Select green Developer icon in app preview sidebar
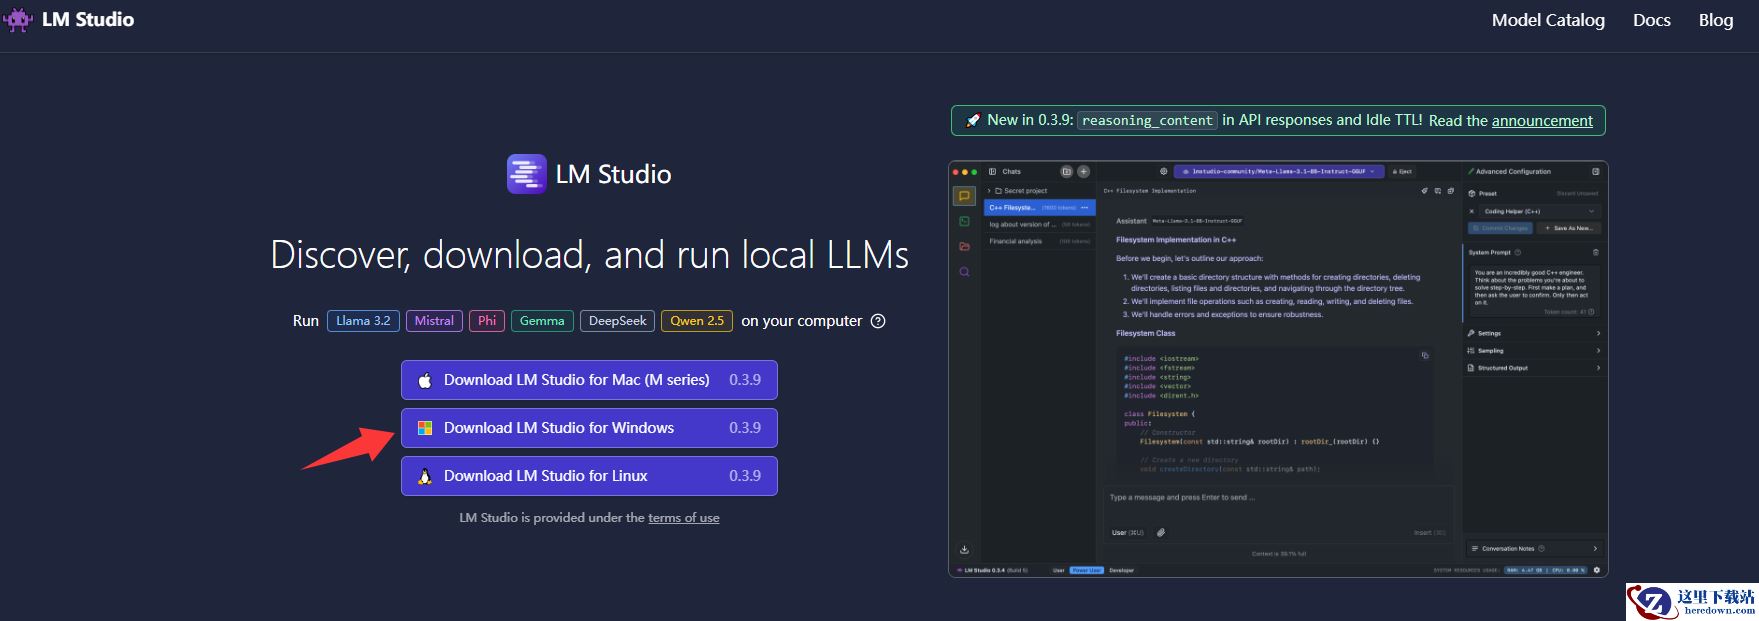The width and height of the screenshot is (1759, 621). tap(964, 221)
